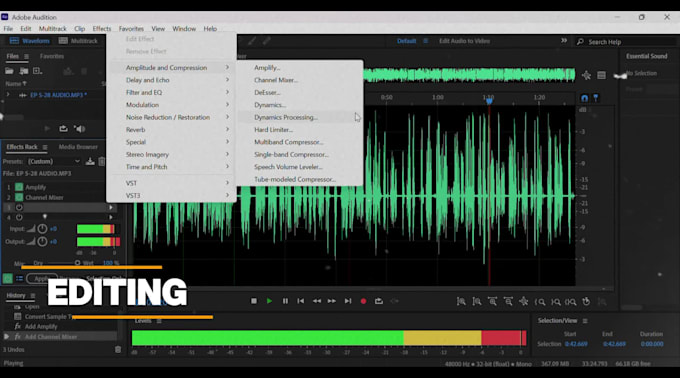Open slot 3 effect arrow menu
This screenshot has height=378, width=680.
(x=111, y=208)
